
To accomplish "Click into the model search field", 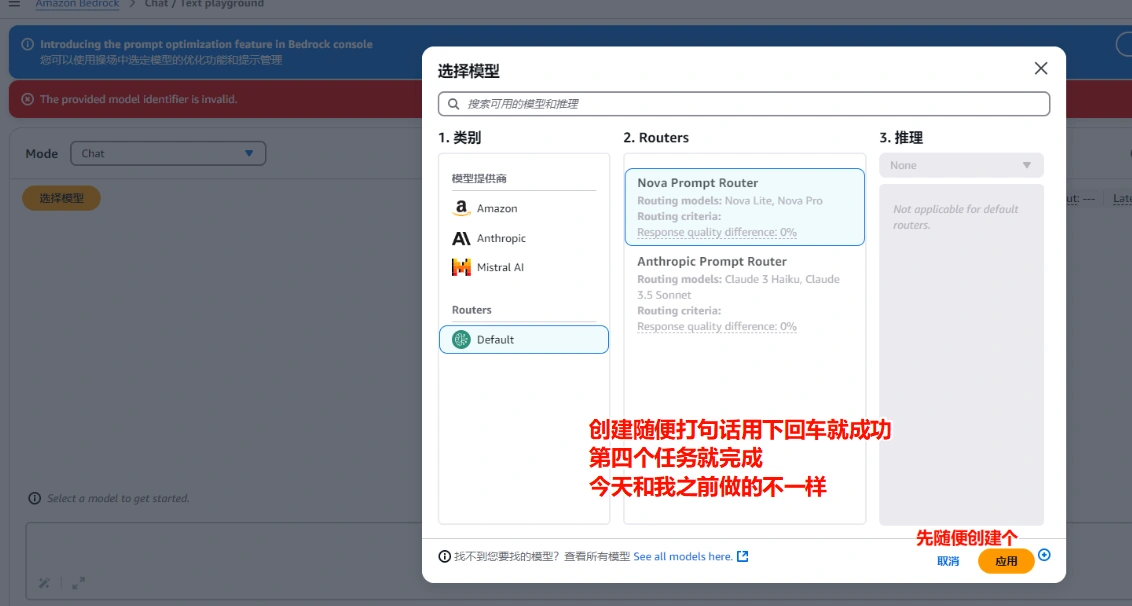I will click(x=750, y=104).
